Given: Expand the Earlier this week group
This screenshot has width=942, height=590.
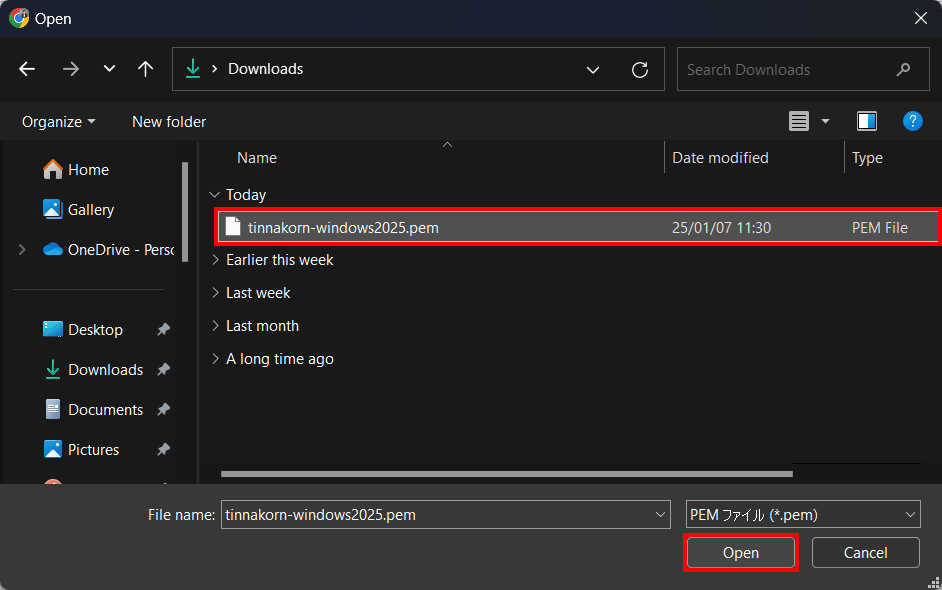Looking at the screenshot, I should click(x=215, y=260).
